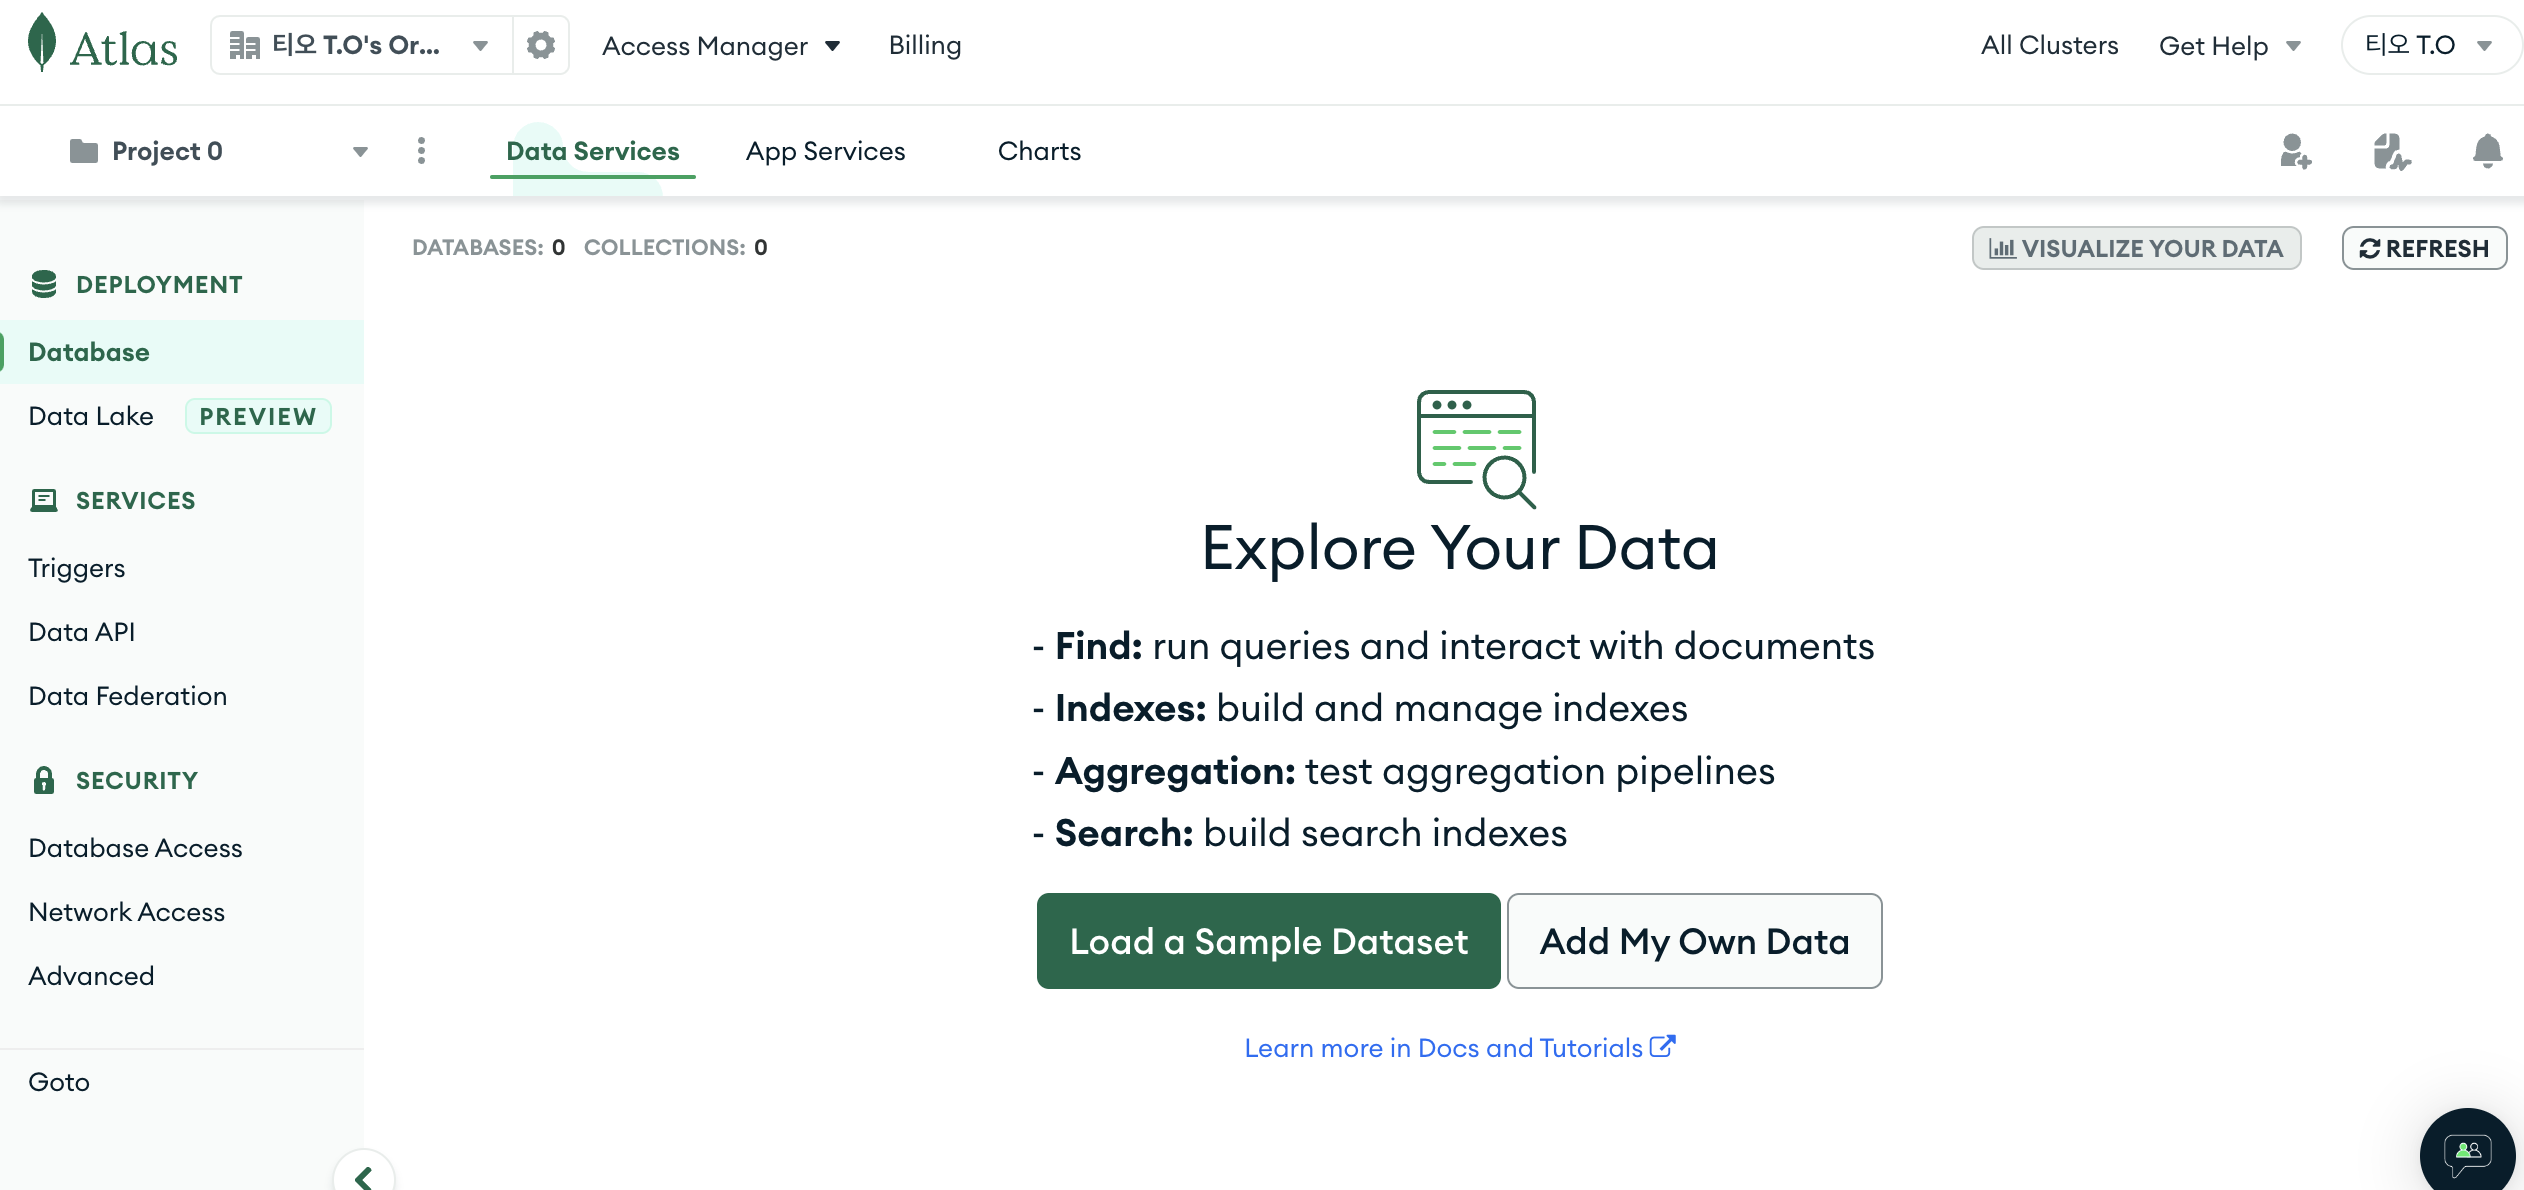Image resolution: width=2524 pixels, height=1190 pixels.
Task: Go to All Clusters
Action: pyautogui.click(x=2050, y=45)
